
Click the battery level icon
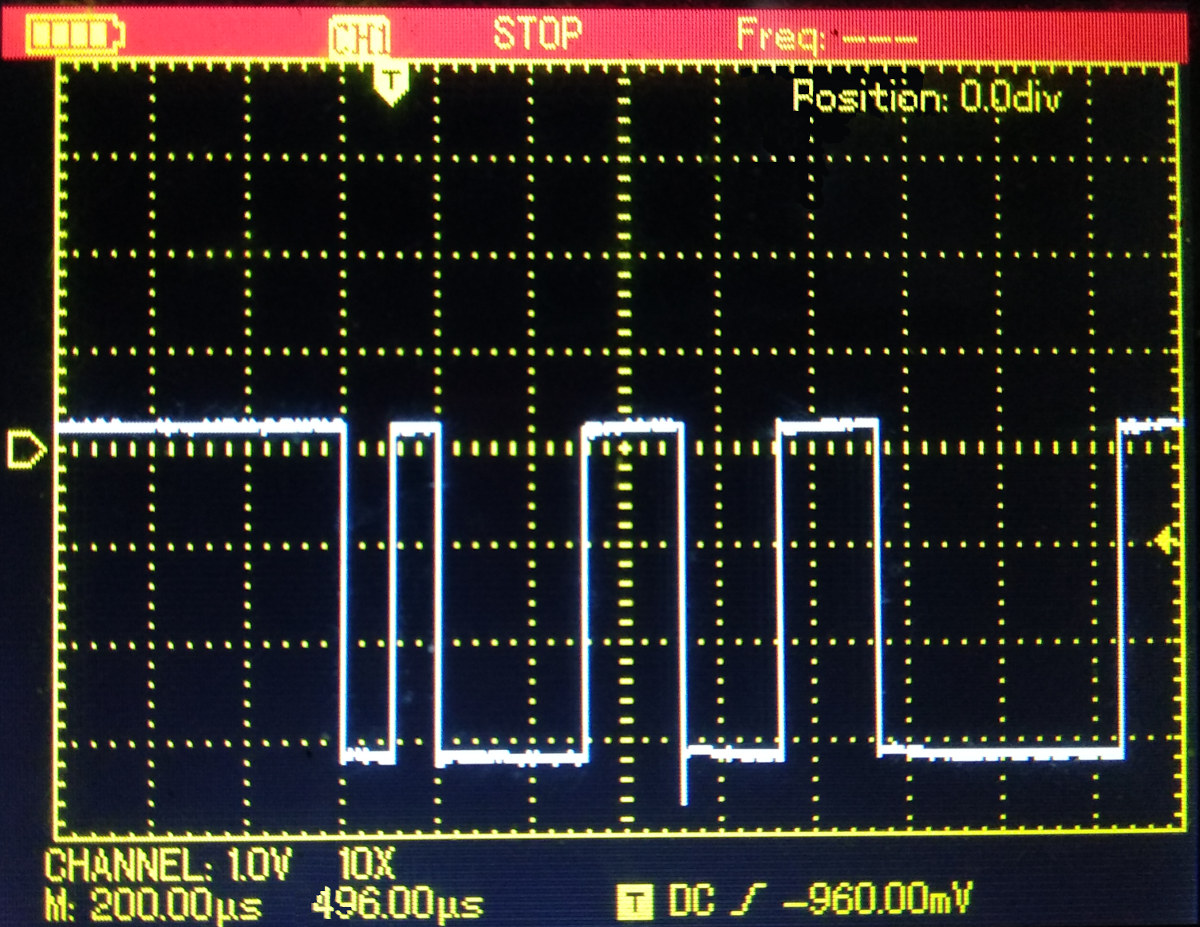(x=75, y=36)
